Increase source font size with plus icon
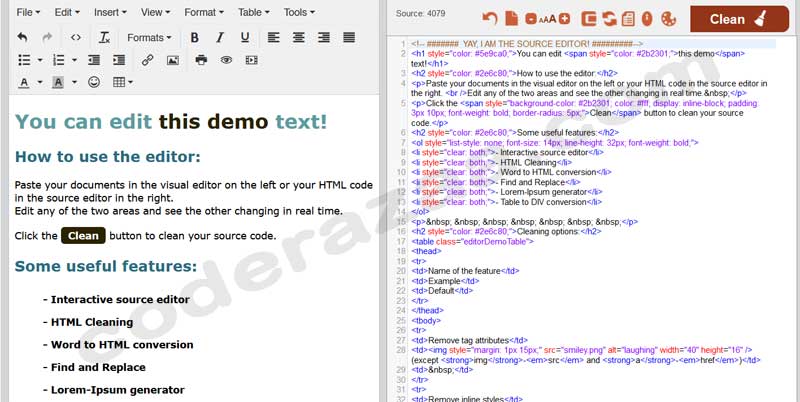 click(x=564, y=19)
